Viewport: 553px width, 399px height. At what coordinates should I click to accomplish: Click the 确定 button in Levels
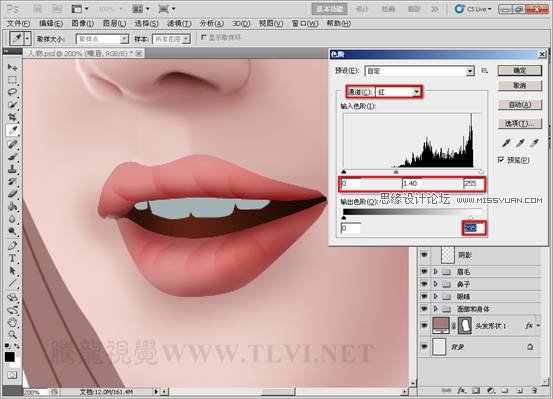519,71
